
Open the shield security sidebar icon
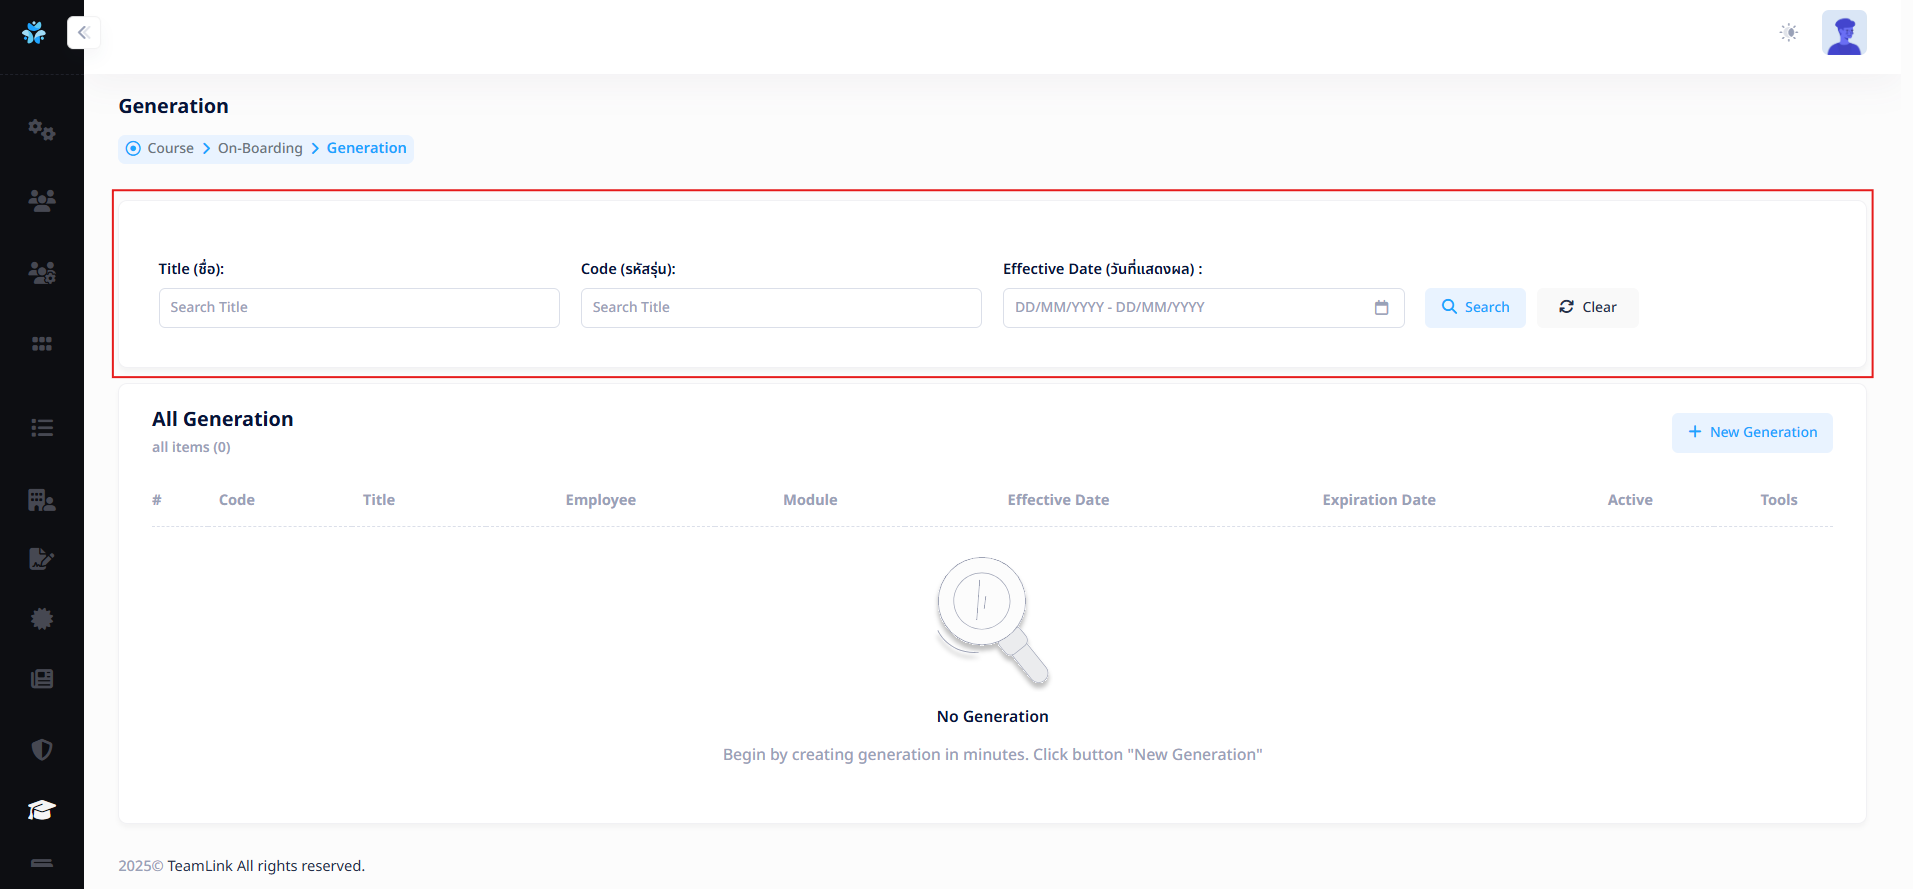click(x=41, y=750)
